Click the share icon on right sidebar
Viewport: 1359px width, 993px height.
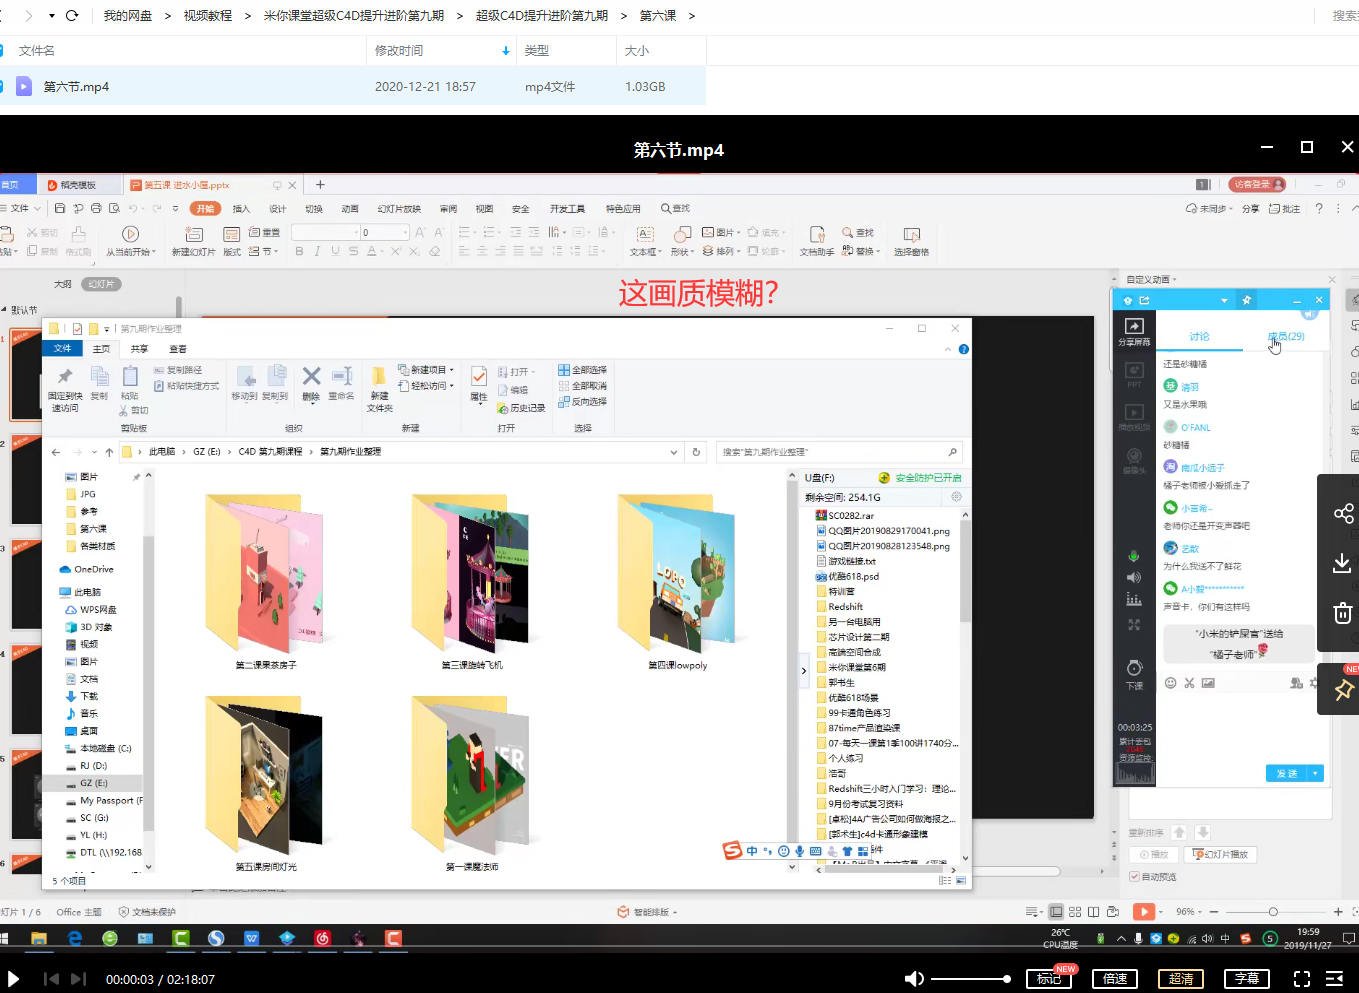click(x=1342, y=514)
